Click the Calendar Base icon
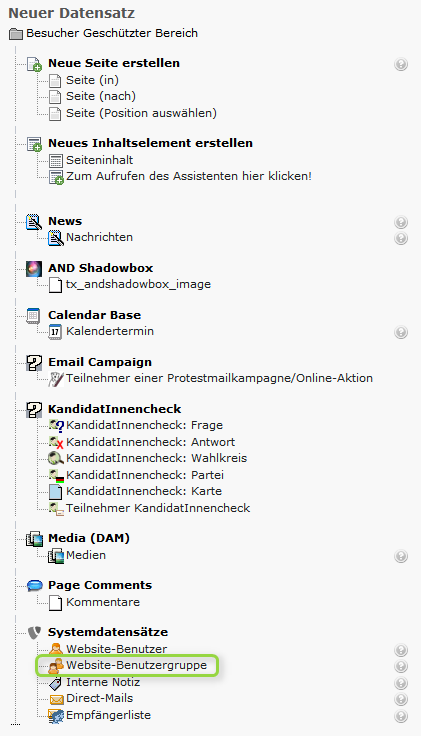Screen dimensions: 421x736 tap(33, 315)
